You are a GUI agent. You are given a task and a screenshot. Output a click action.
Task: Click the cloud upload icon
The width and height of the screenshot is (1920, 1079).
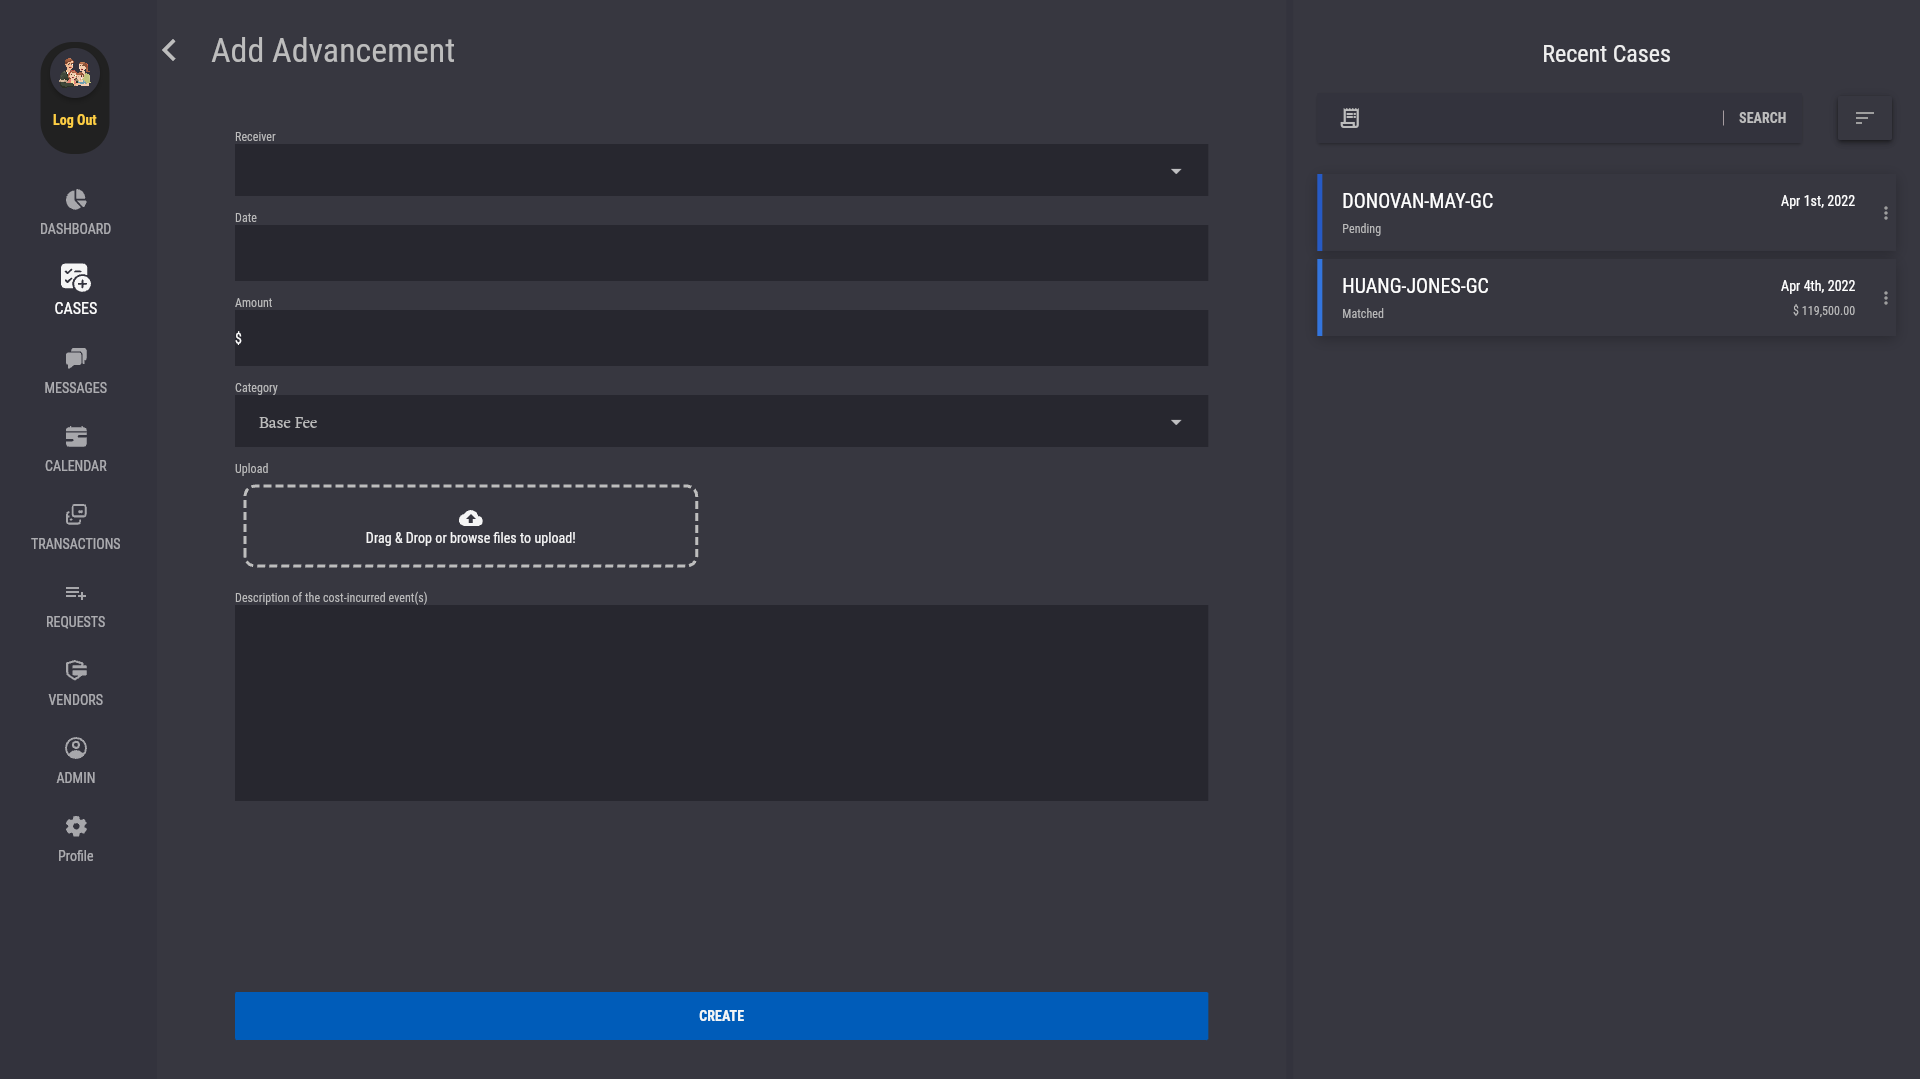[470, 518]
